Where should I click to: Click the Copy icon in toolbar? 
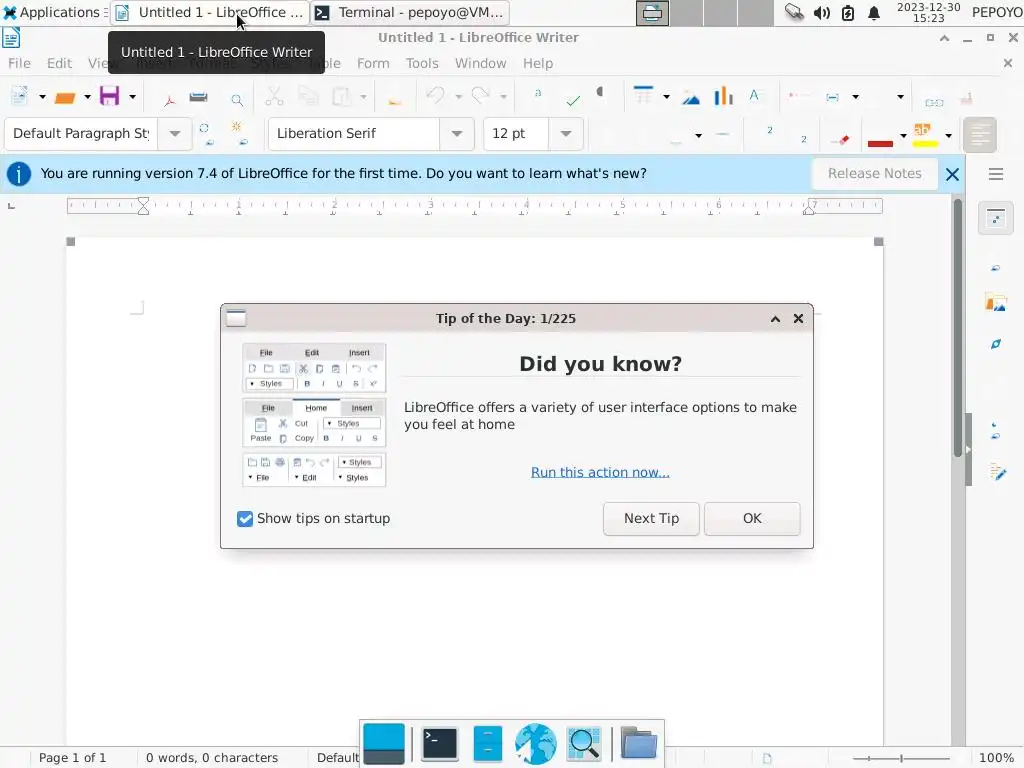pyautogui.click(x=308, y=97)
